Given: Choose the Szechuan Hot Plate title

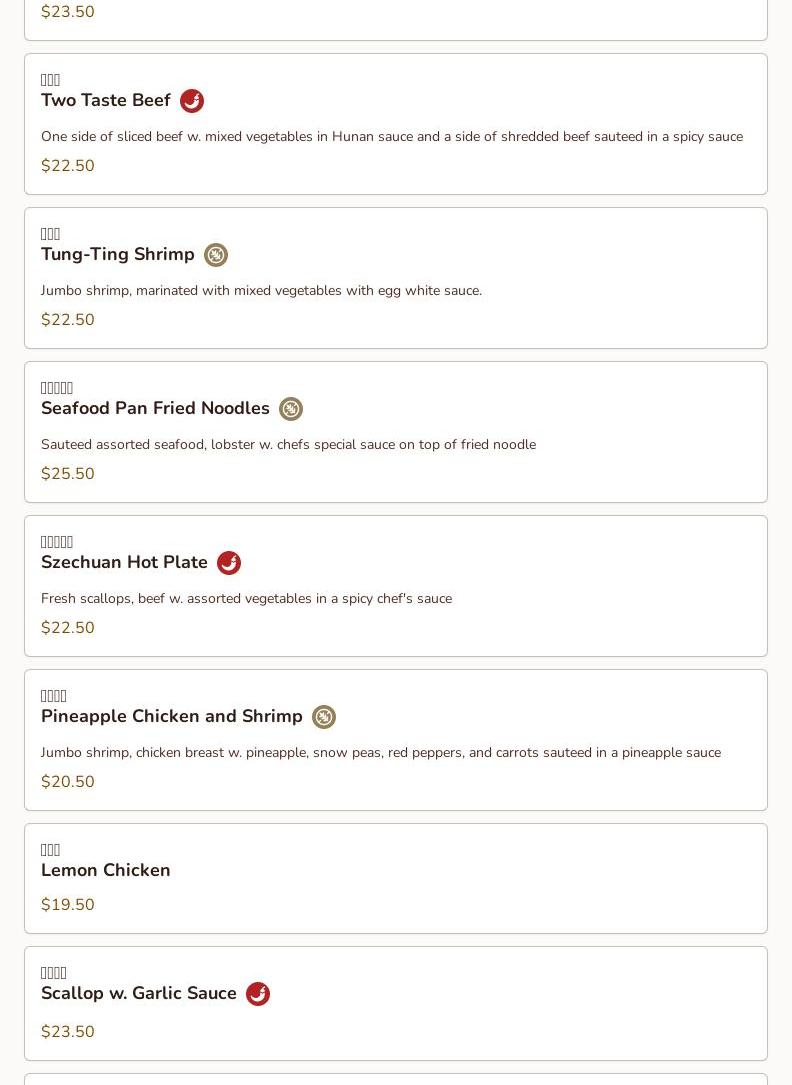Looking at the screenshot, I should [124, 563].
